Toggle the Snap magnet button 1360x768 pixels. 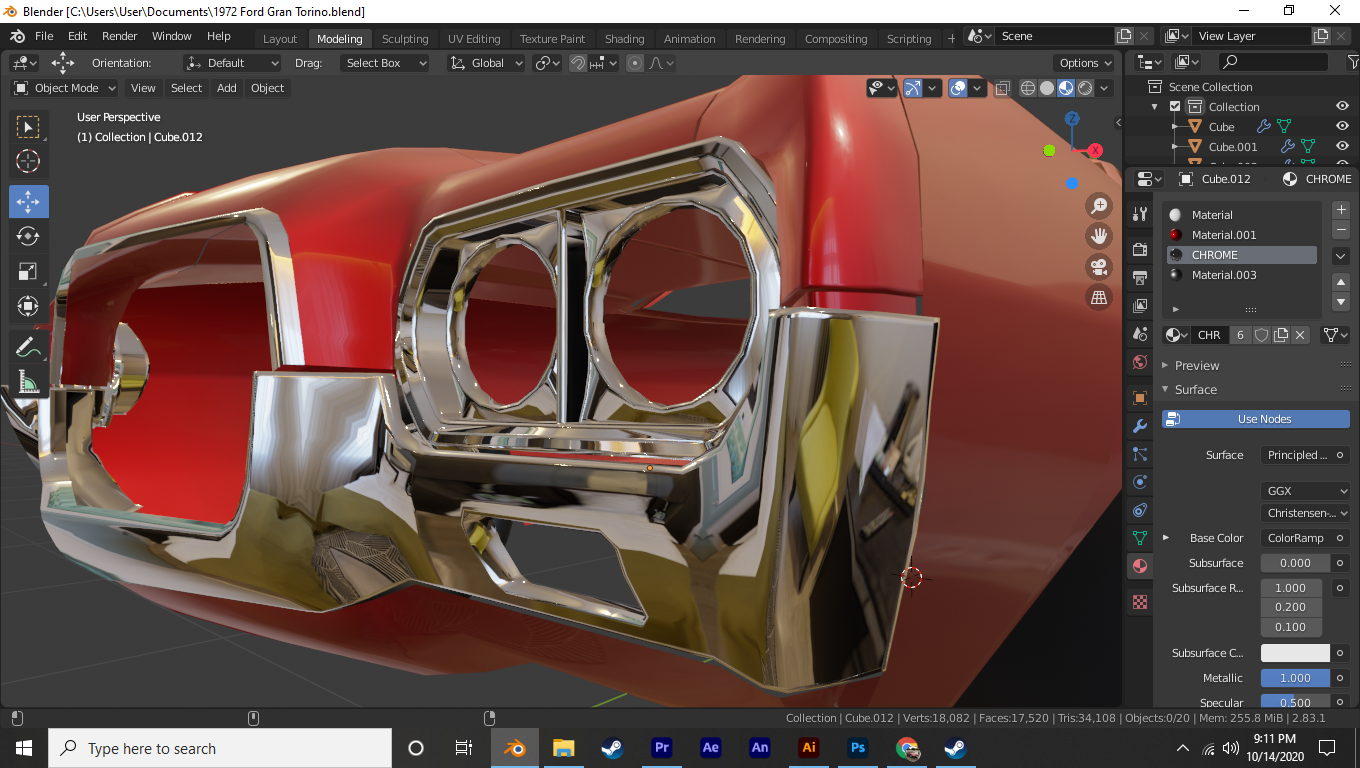578,63
